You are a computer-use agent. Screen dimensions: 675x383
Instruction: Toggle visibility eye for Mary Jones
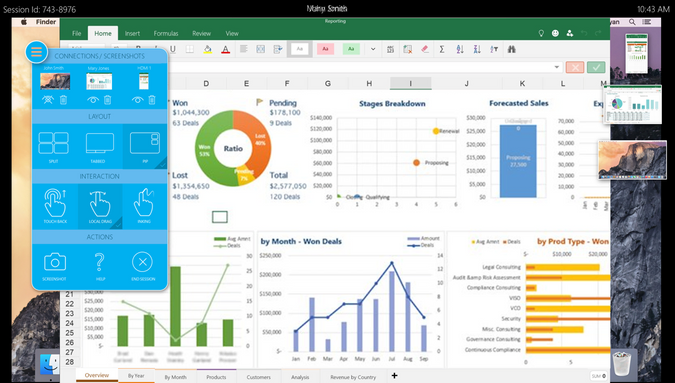click(x=93, y=100)
